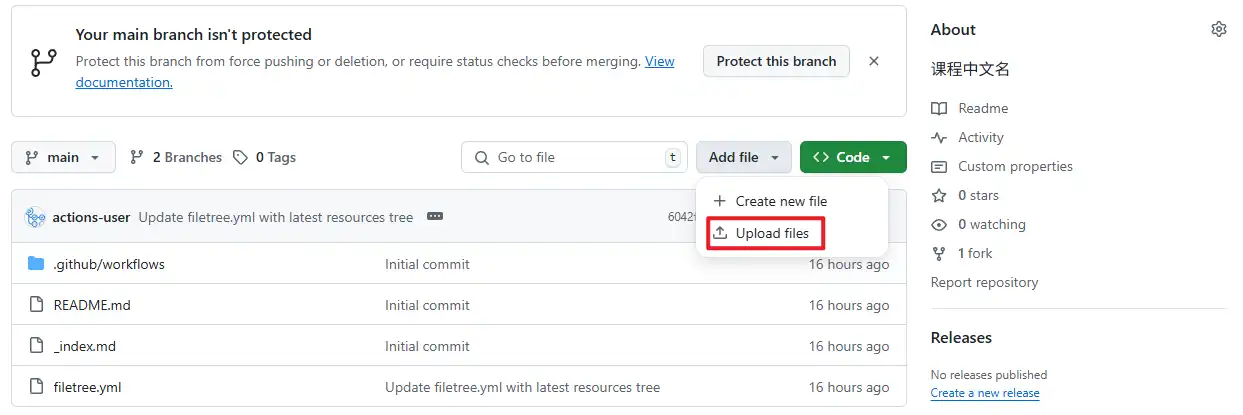1243x415 pixels.
Task: Open the _index.md file
Action: pos(84,346)
